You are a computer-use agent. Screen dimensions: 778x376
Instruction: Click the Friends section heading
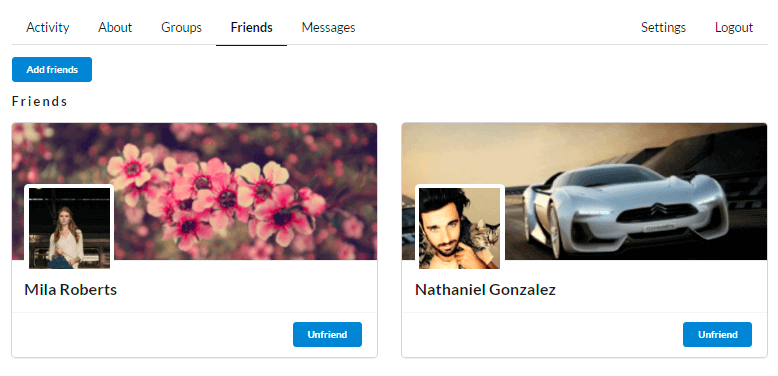point(40,102)
